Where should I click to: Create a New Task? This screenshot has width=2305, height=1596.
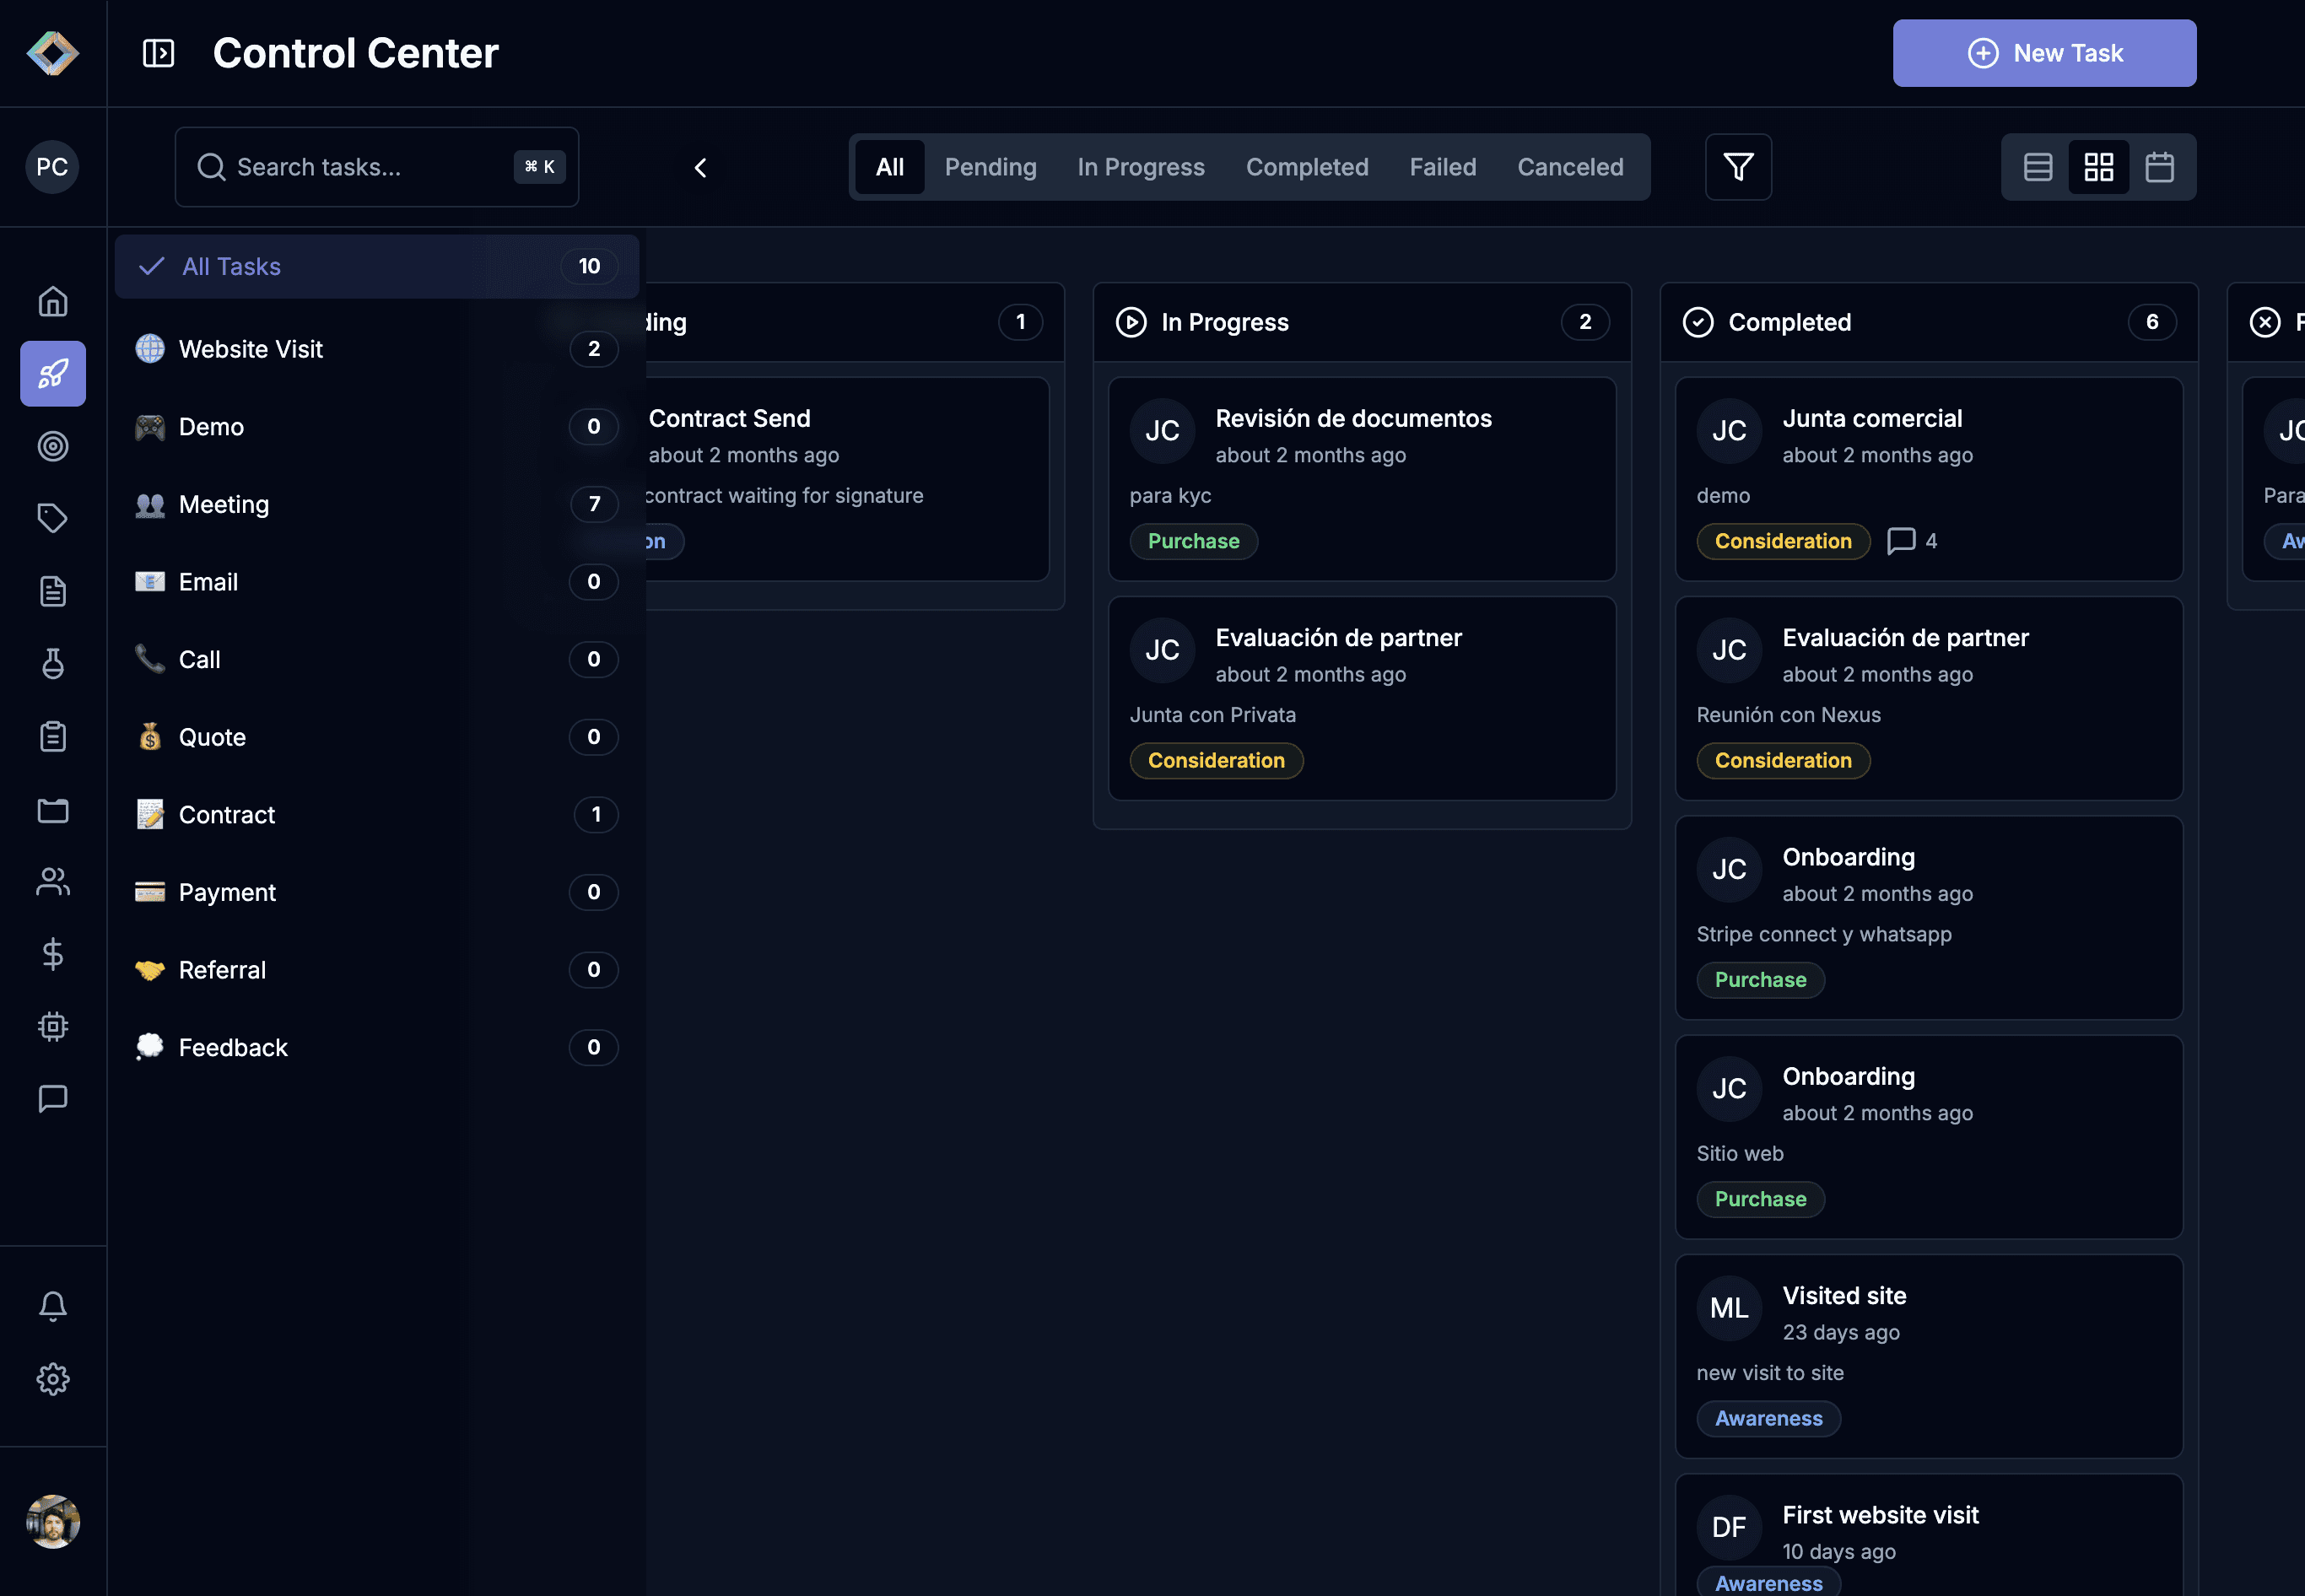pos(2044,53)
